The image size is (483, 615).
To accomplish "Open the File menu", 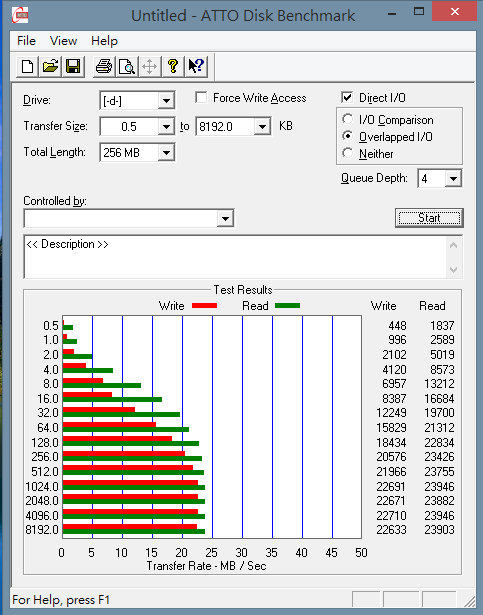I will point(26,41).
